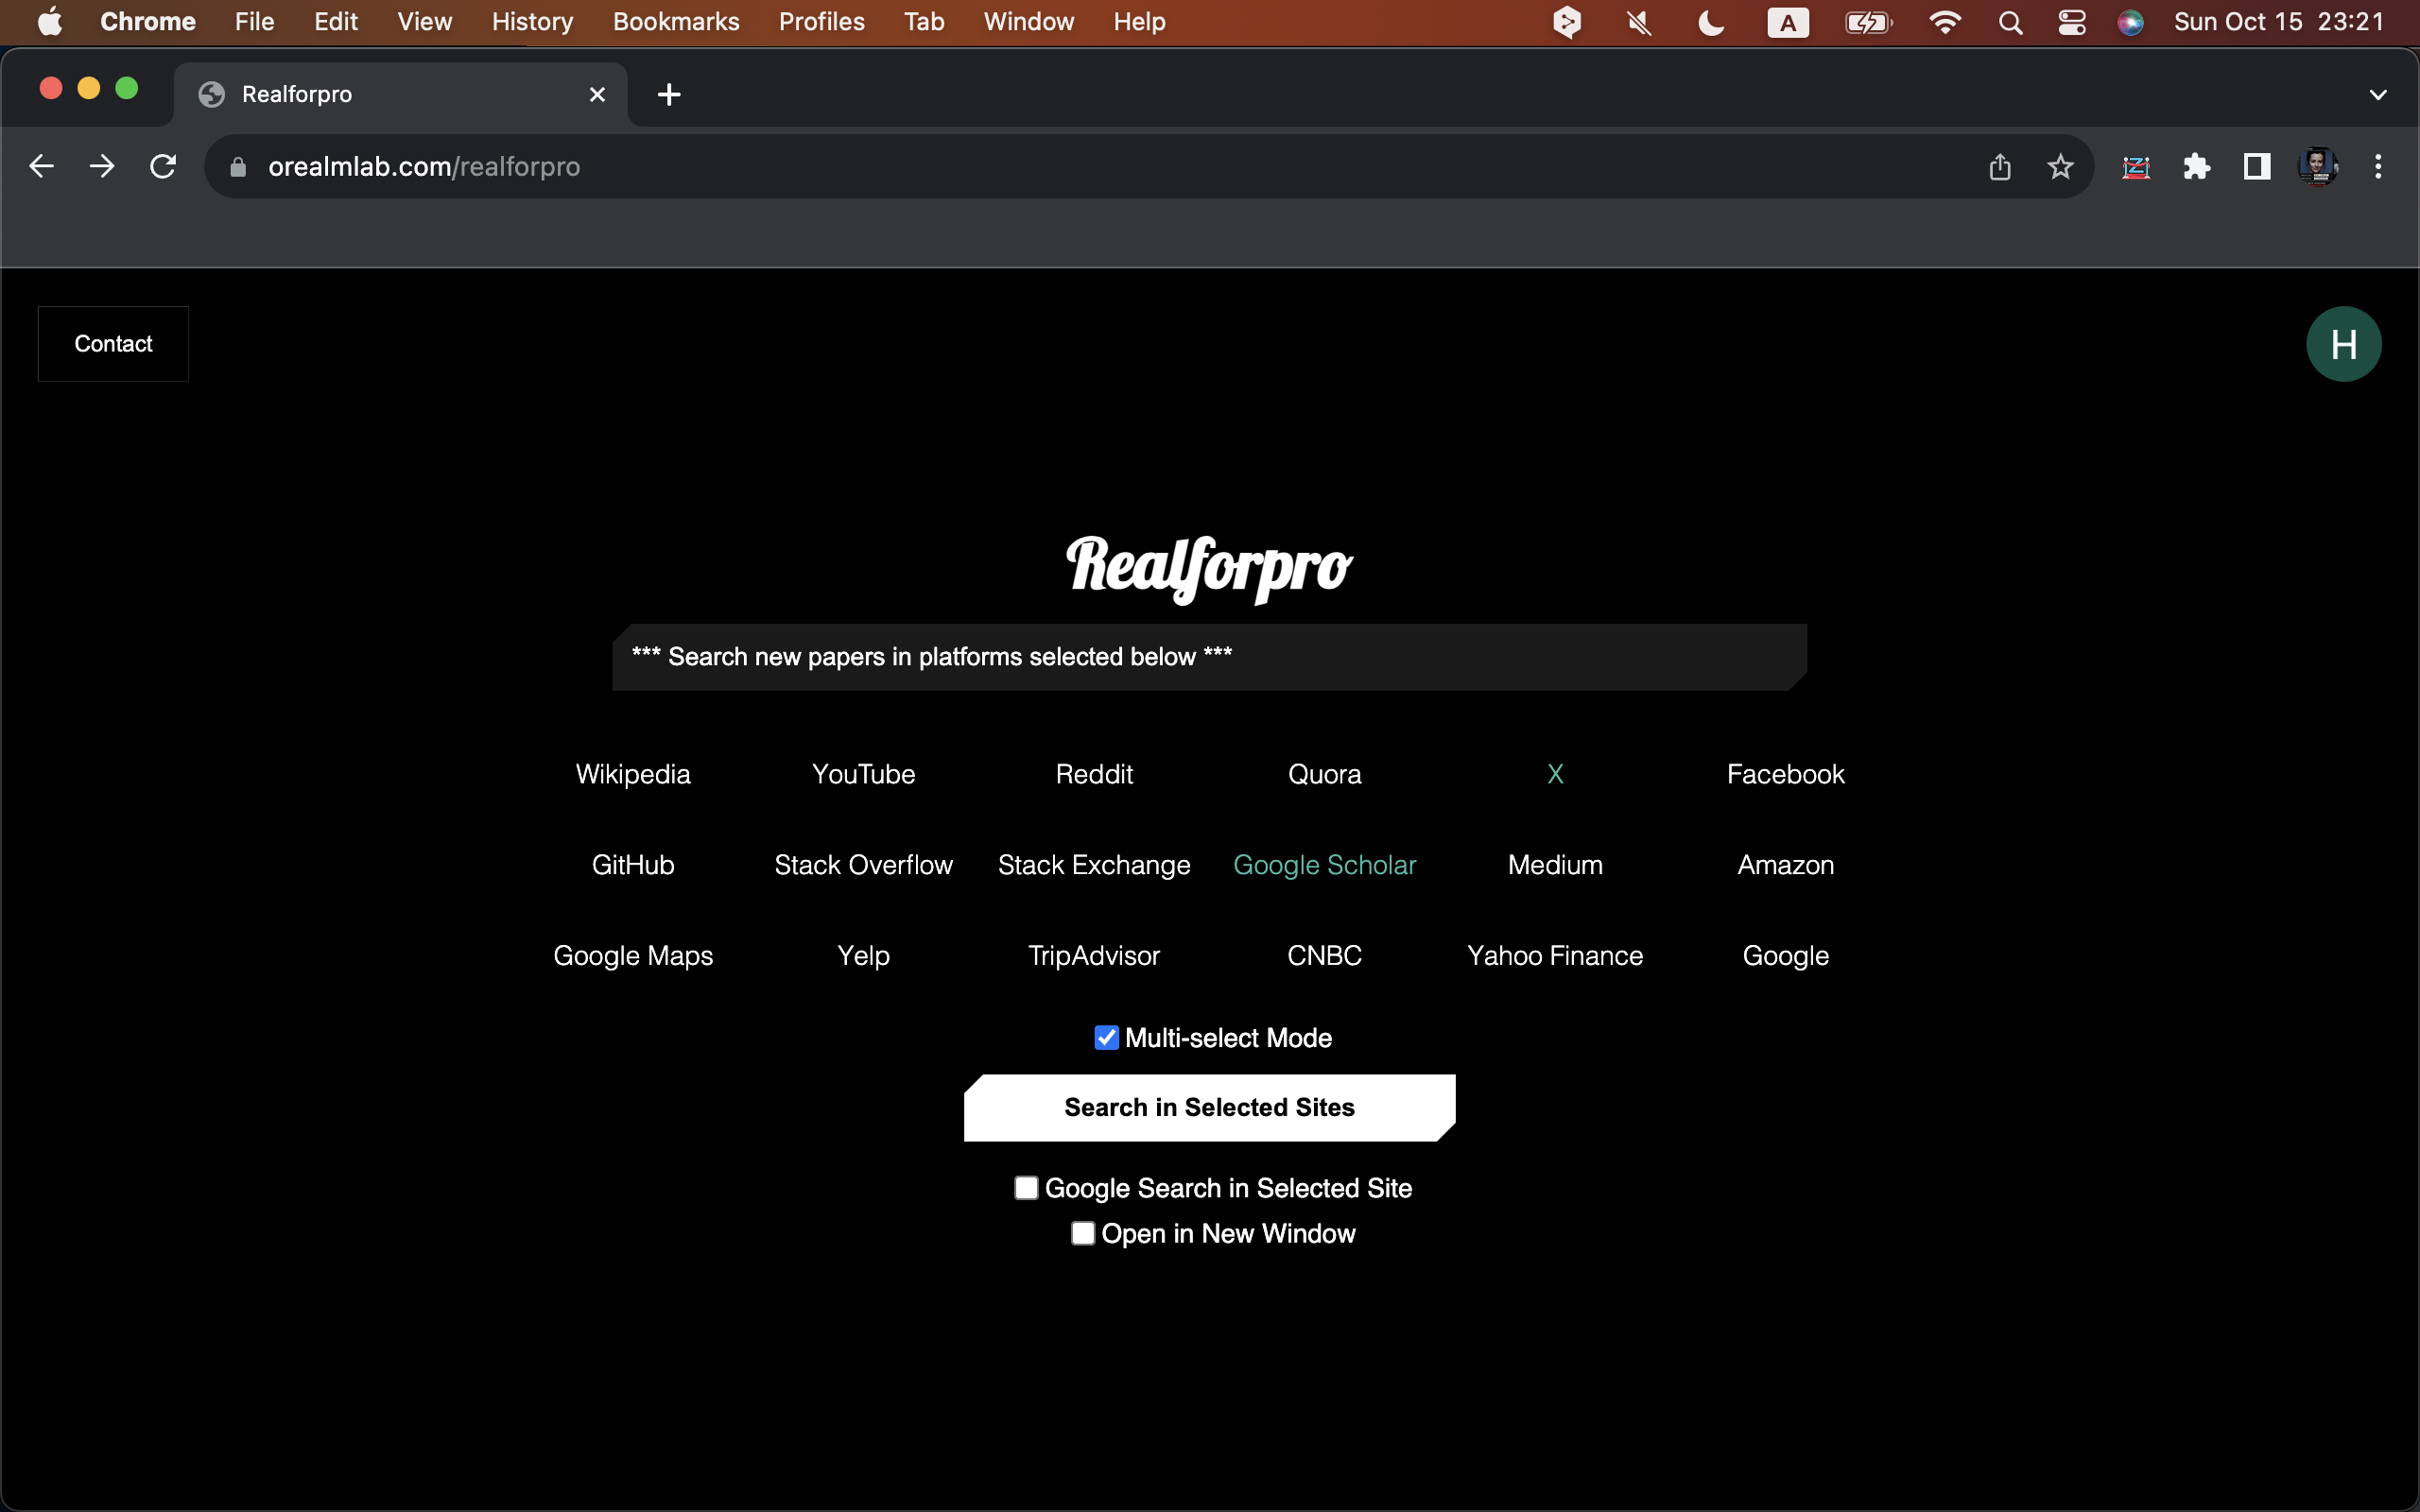
Task: Select the Quora platform
Action: 1324,774
